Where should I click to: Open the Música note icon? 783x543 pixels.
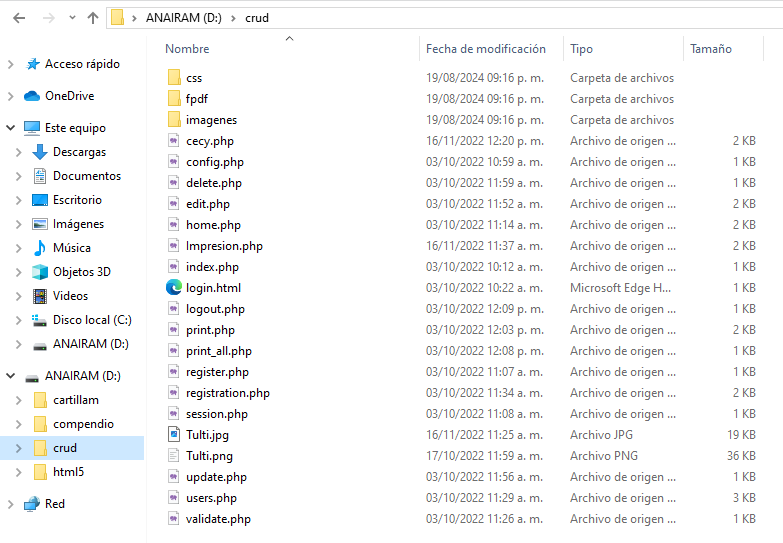click(40, 248)
